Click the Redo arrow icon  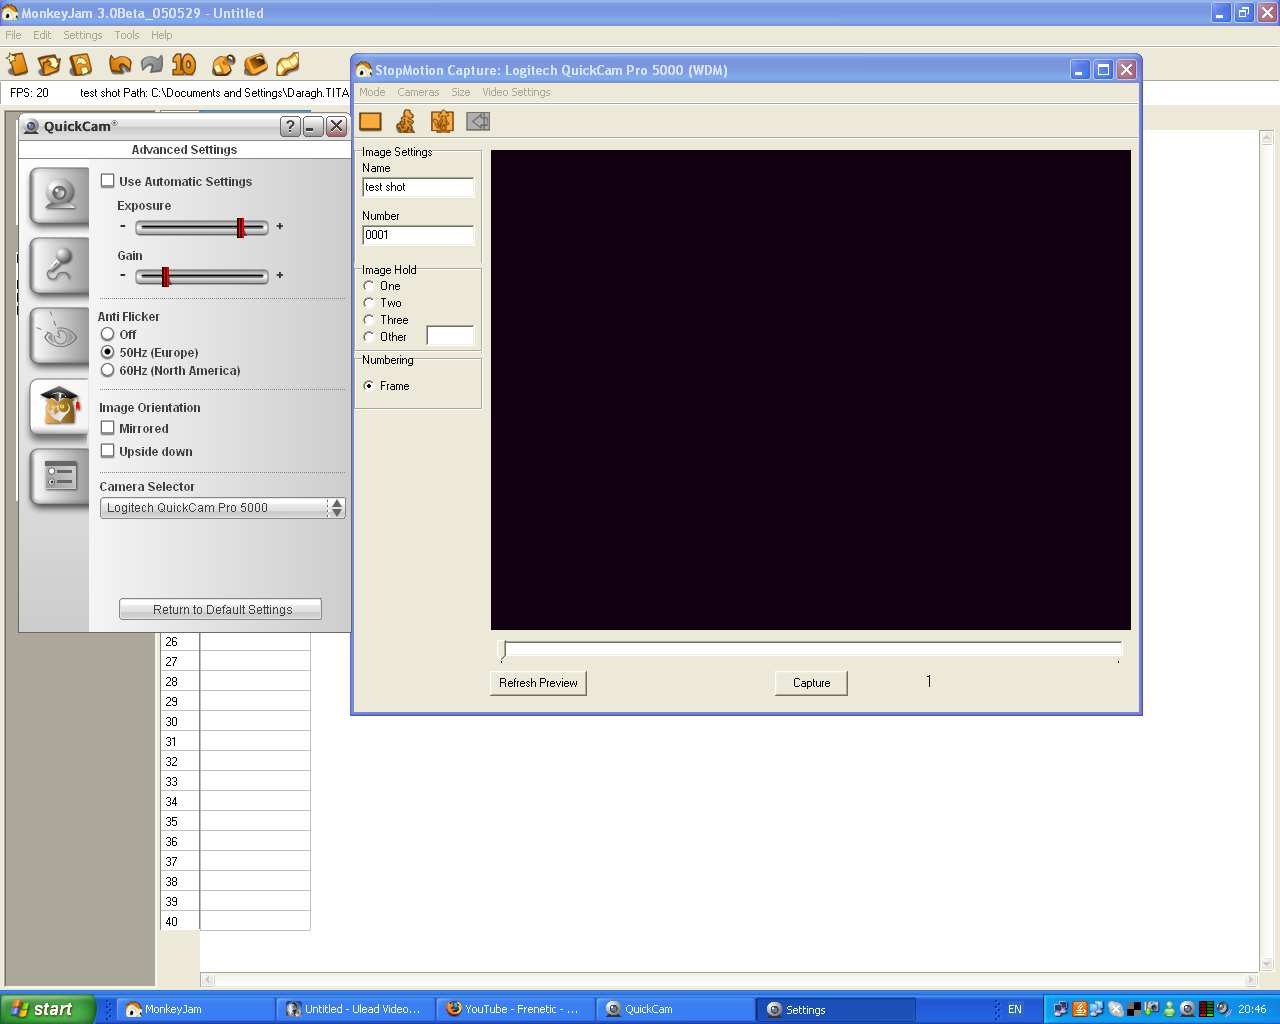click(x=150, y=64)
